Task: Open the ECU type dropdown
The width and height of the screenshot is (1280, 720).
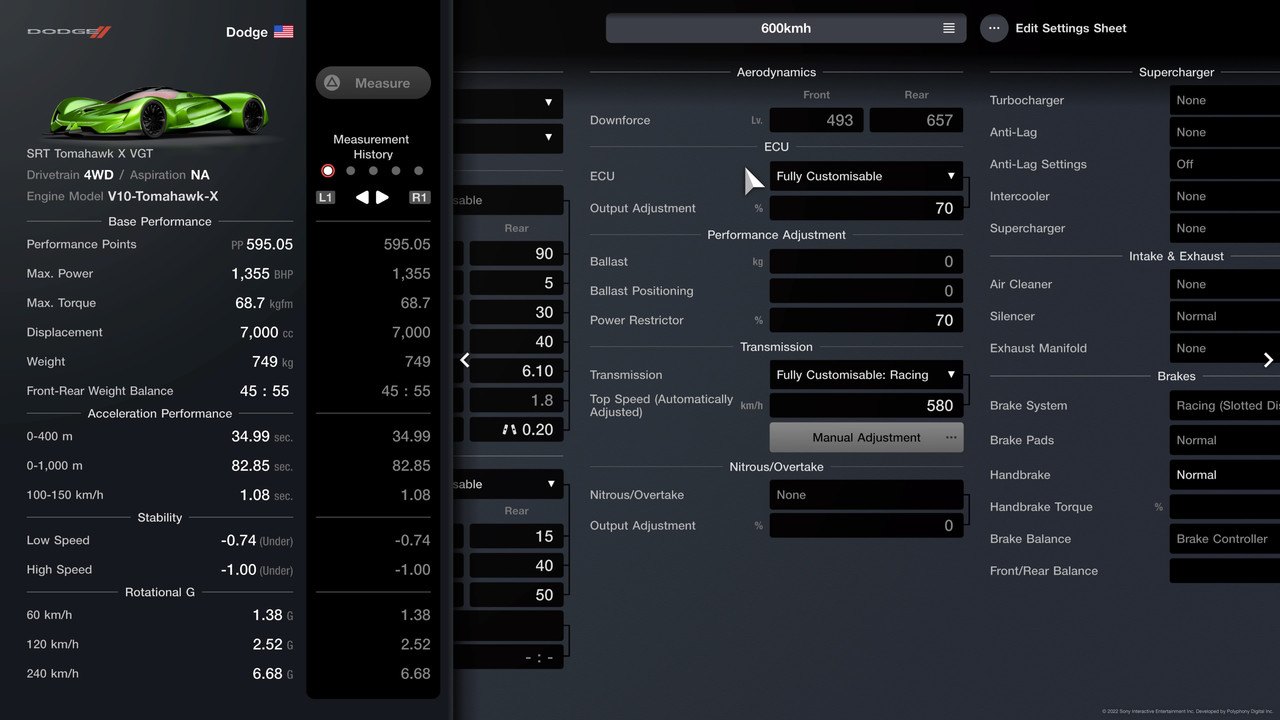Action: click(x=866, y=176)
